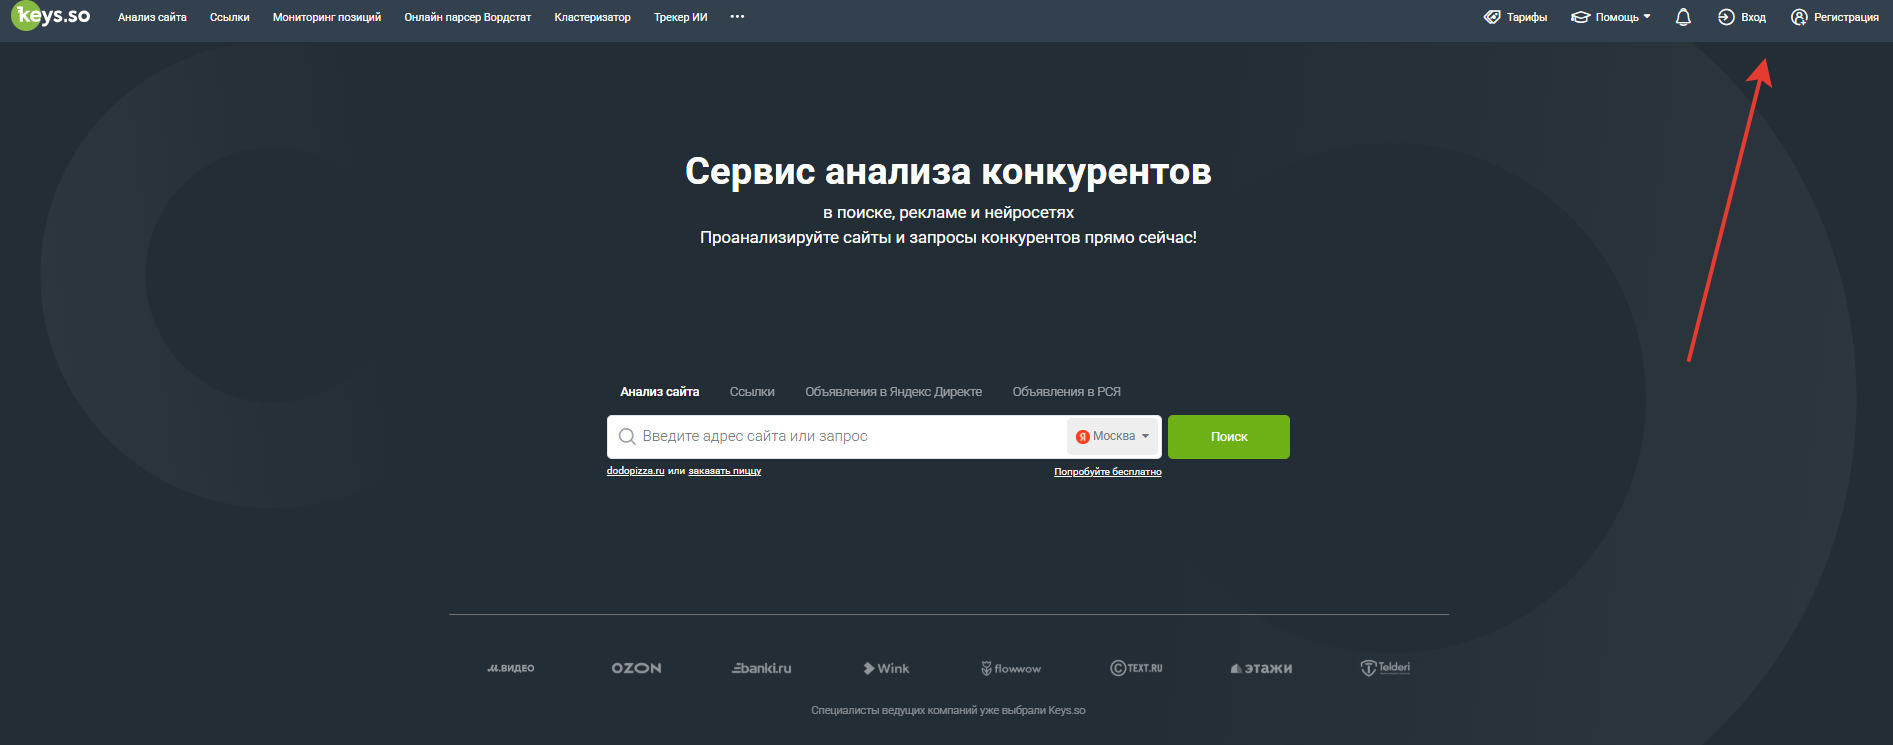This screenshot has height=745, width=1893.
Task: Click the заказать пиццу example link
Action: click(x=725, y=471)
